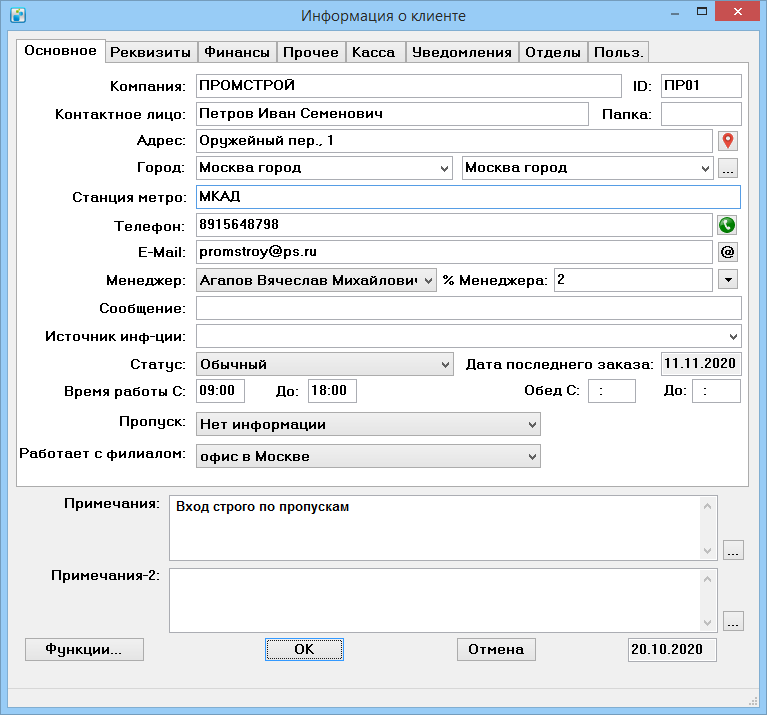Open map location pin for address
The width and height of the screenshot is (767, 715).
point(727,141)
